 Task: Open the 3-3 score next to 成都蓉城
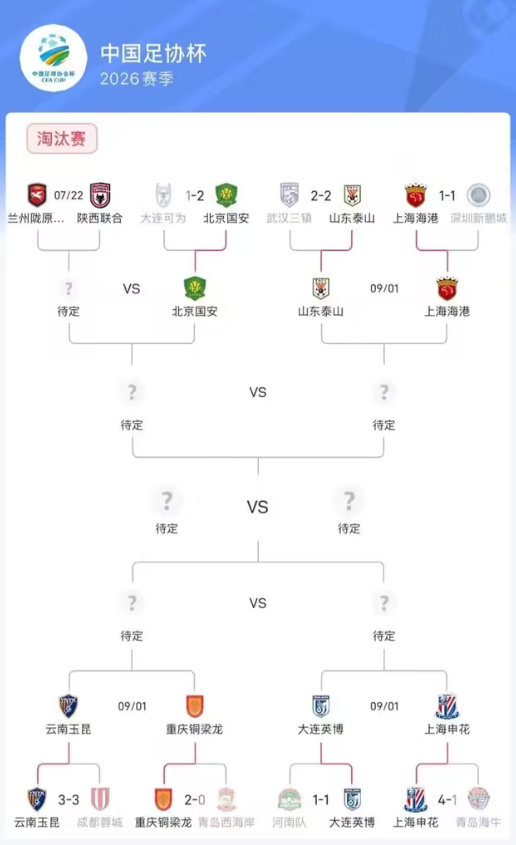pyautogui.click(x=68, y=800)
